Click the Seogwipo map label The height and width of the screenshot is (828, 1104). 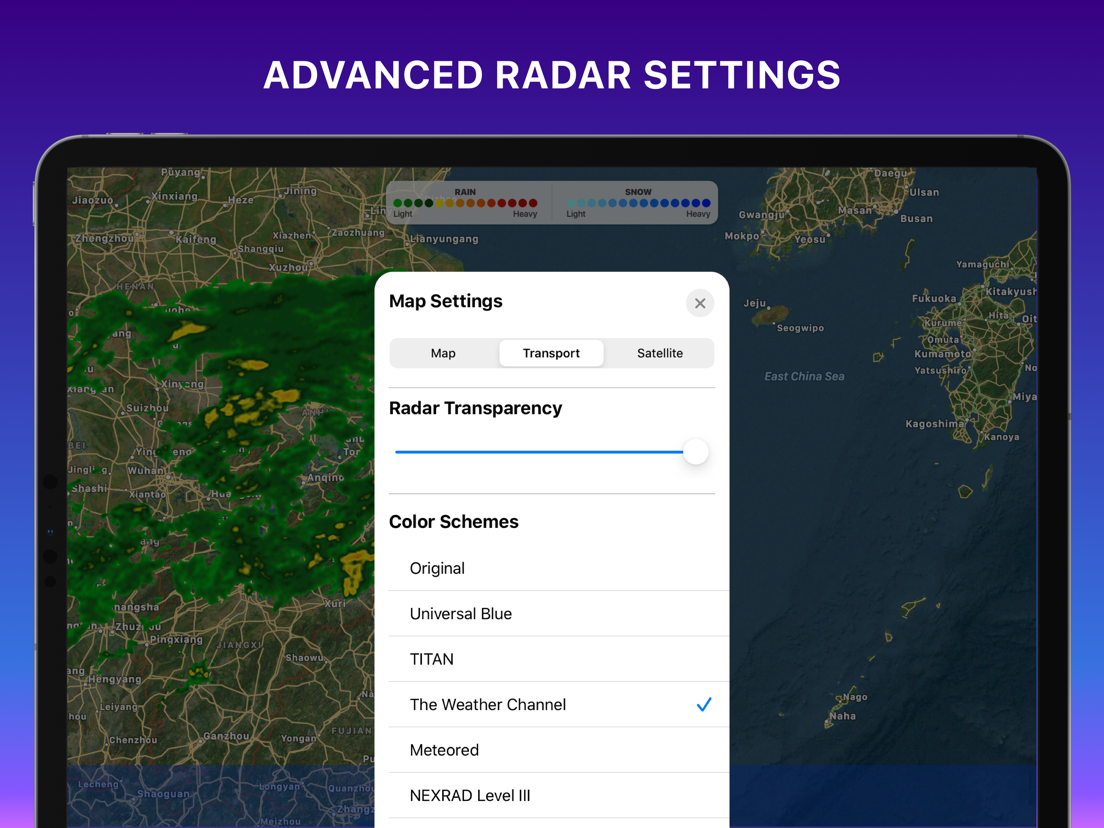(800, 328)
